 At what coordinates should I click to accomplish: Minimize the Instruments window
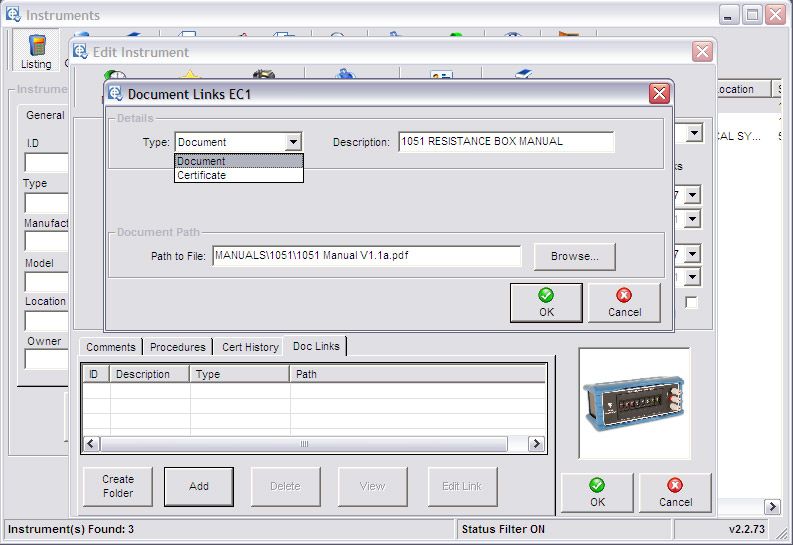tap(728, 15)
